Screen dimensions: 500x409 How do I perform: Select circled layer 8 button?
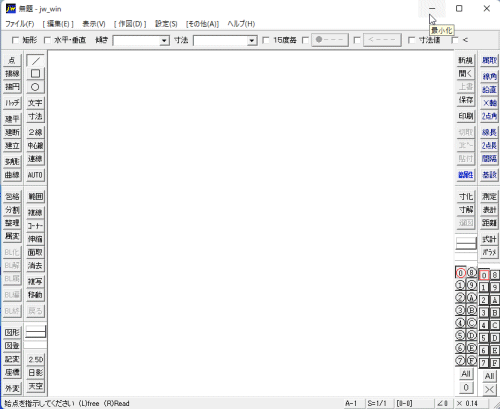[471, 273]
